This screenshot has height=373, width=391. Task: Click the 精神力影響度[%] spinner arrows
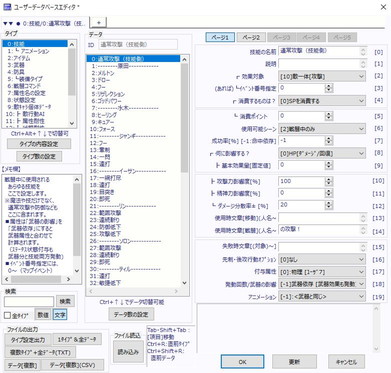coord(329,193)
